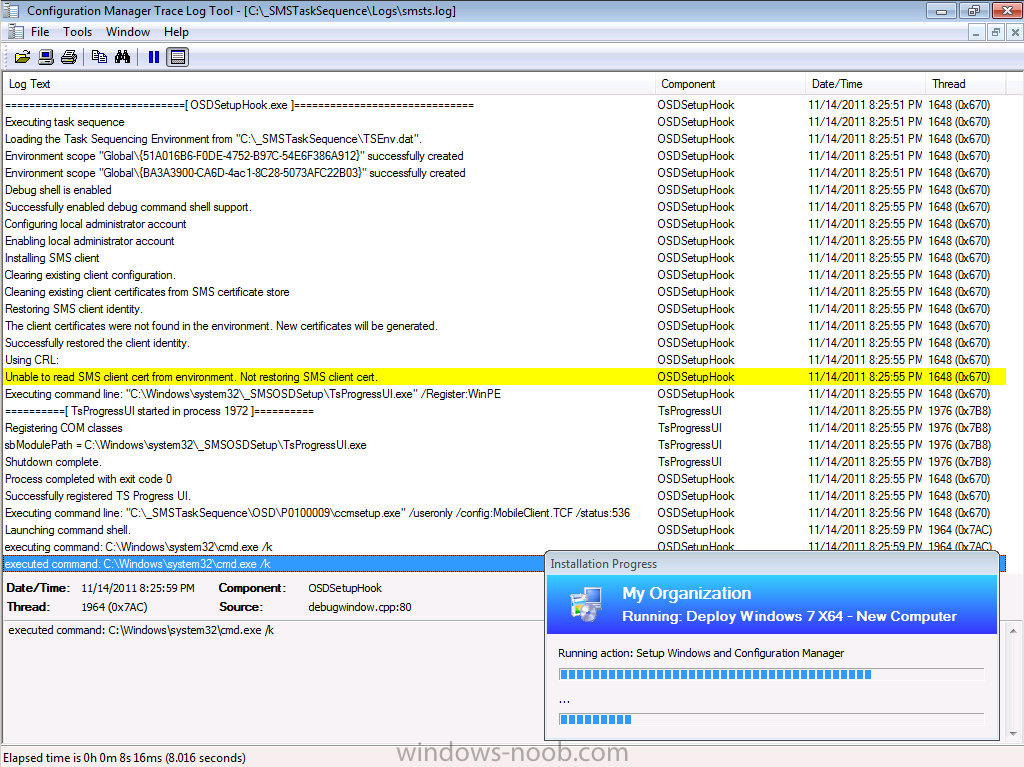Click the "Elapsed time is 0h 0m 8s 16ms" status text

[125, 758]
